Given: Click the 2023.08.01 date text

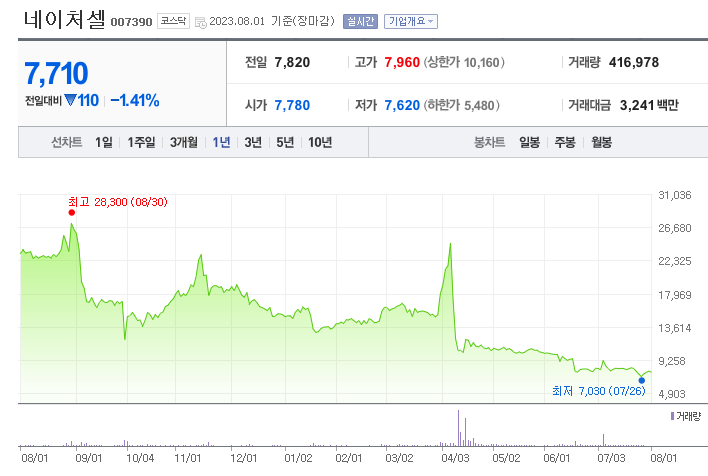Looking at the screenshot, I should [237, 21].
